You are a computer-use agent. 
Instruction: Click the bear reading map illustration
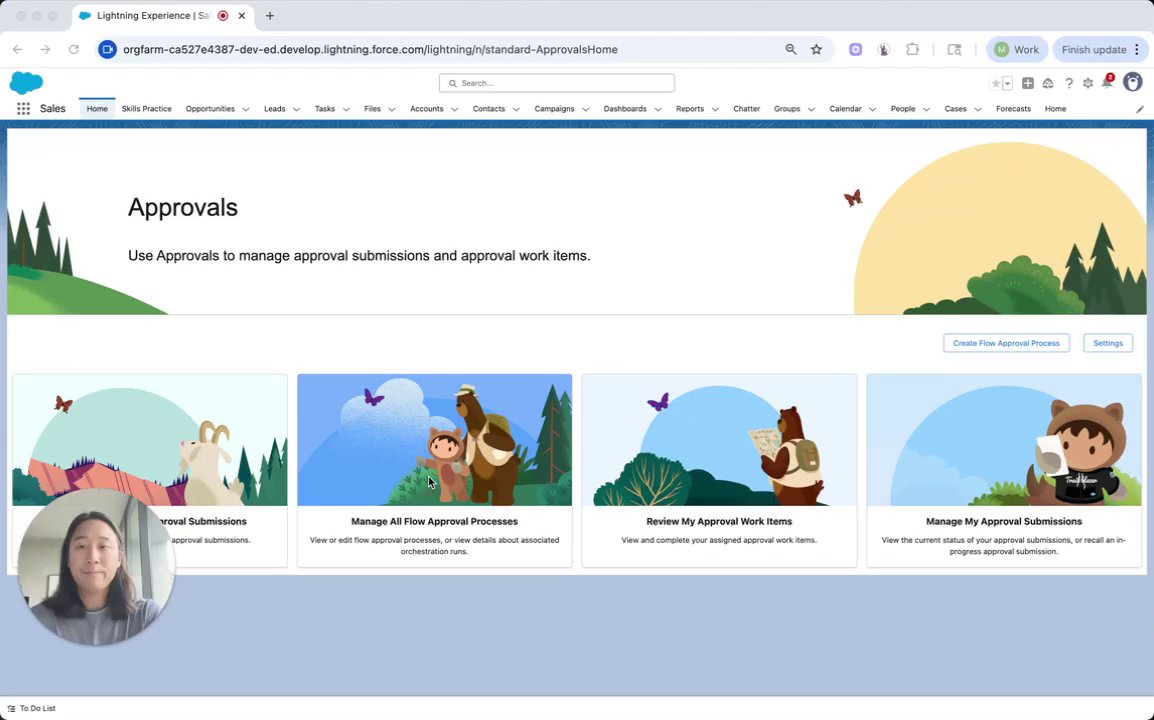click(719, 440)
